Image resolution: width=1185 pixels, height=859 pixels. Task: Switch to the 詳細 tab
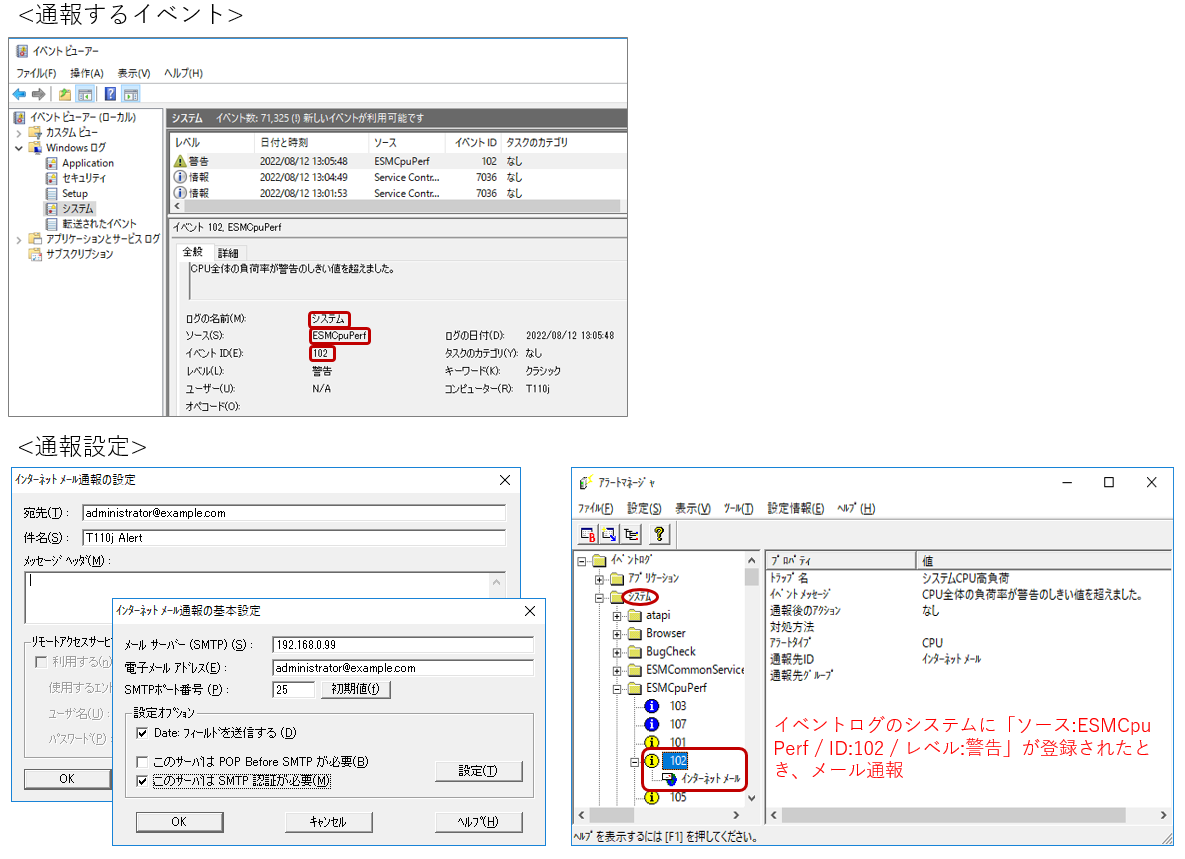coord(228,253)
